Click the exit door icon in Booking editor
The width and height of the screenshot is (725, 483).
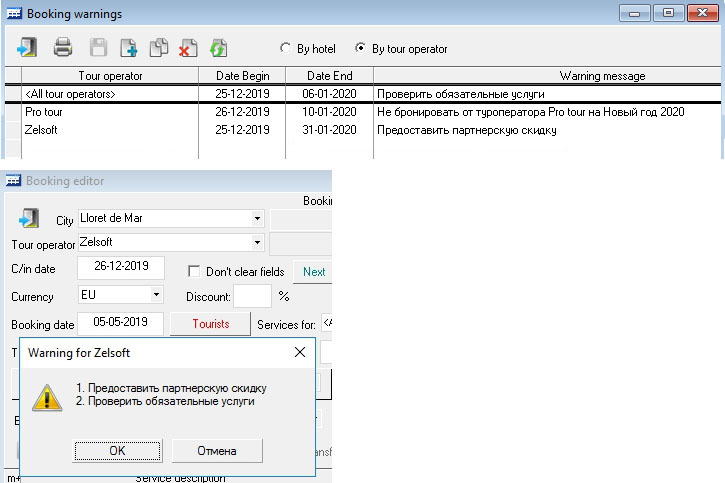pos(29,218)
